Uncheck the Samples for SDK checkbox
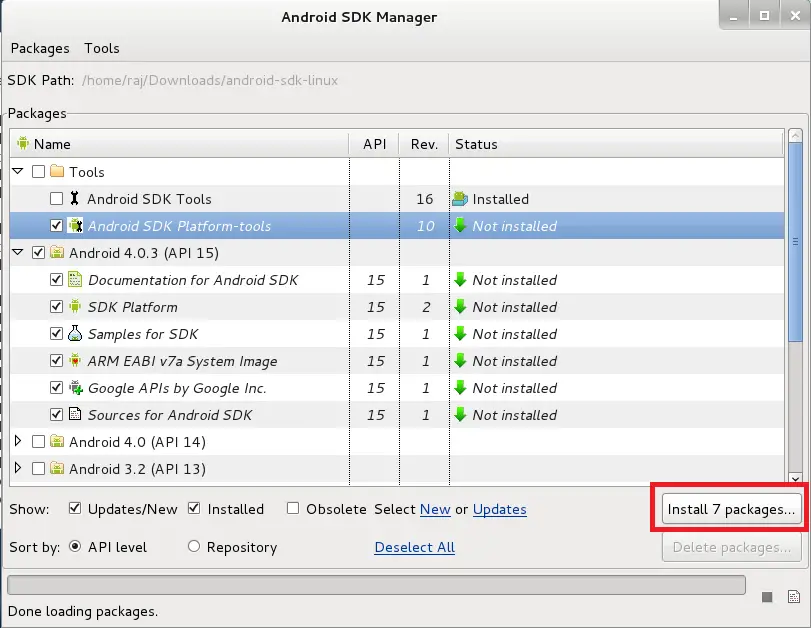Screen dimensions: 811x628 click(x=56, y=334)
